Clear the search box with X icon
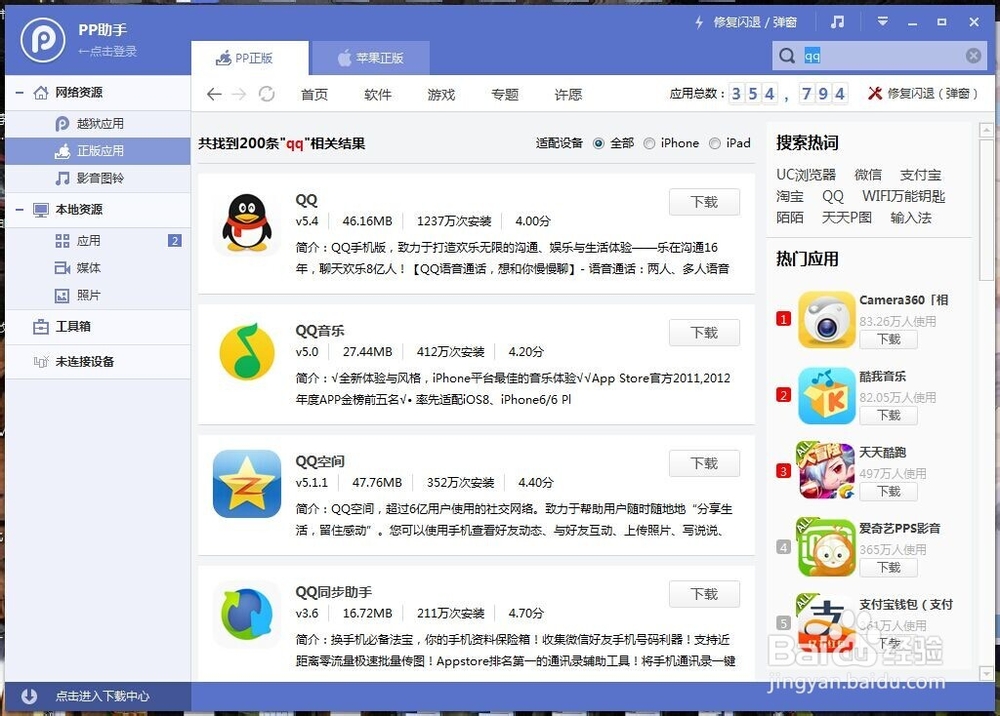The image size is (1000, 716). (x=973, y=56)
